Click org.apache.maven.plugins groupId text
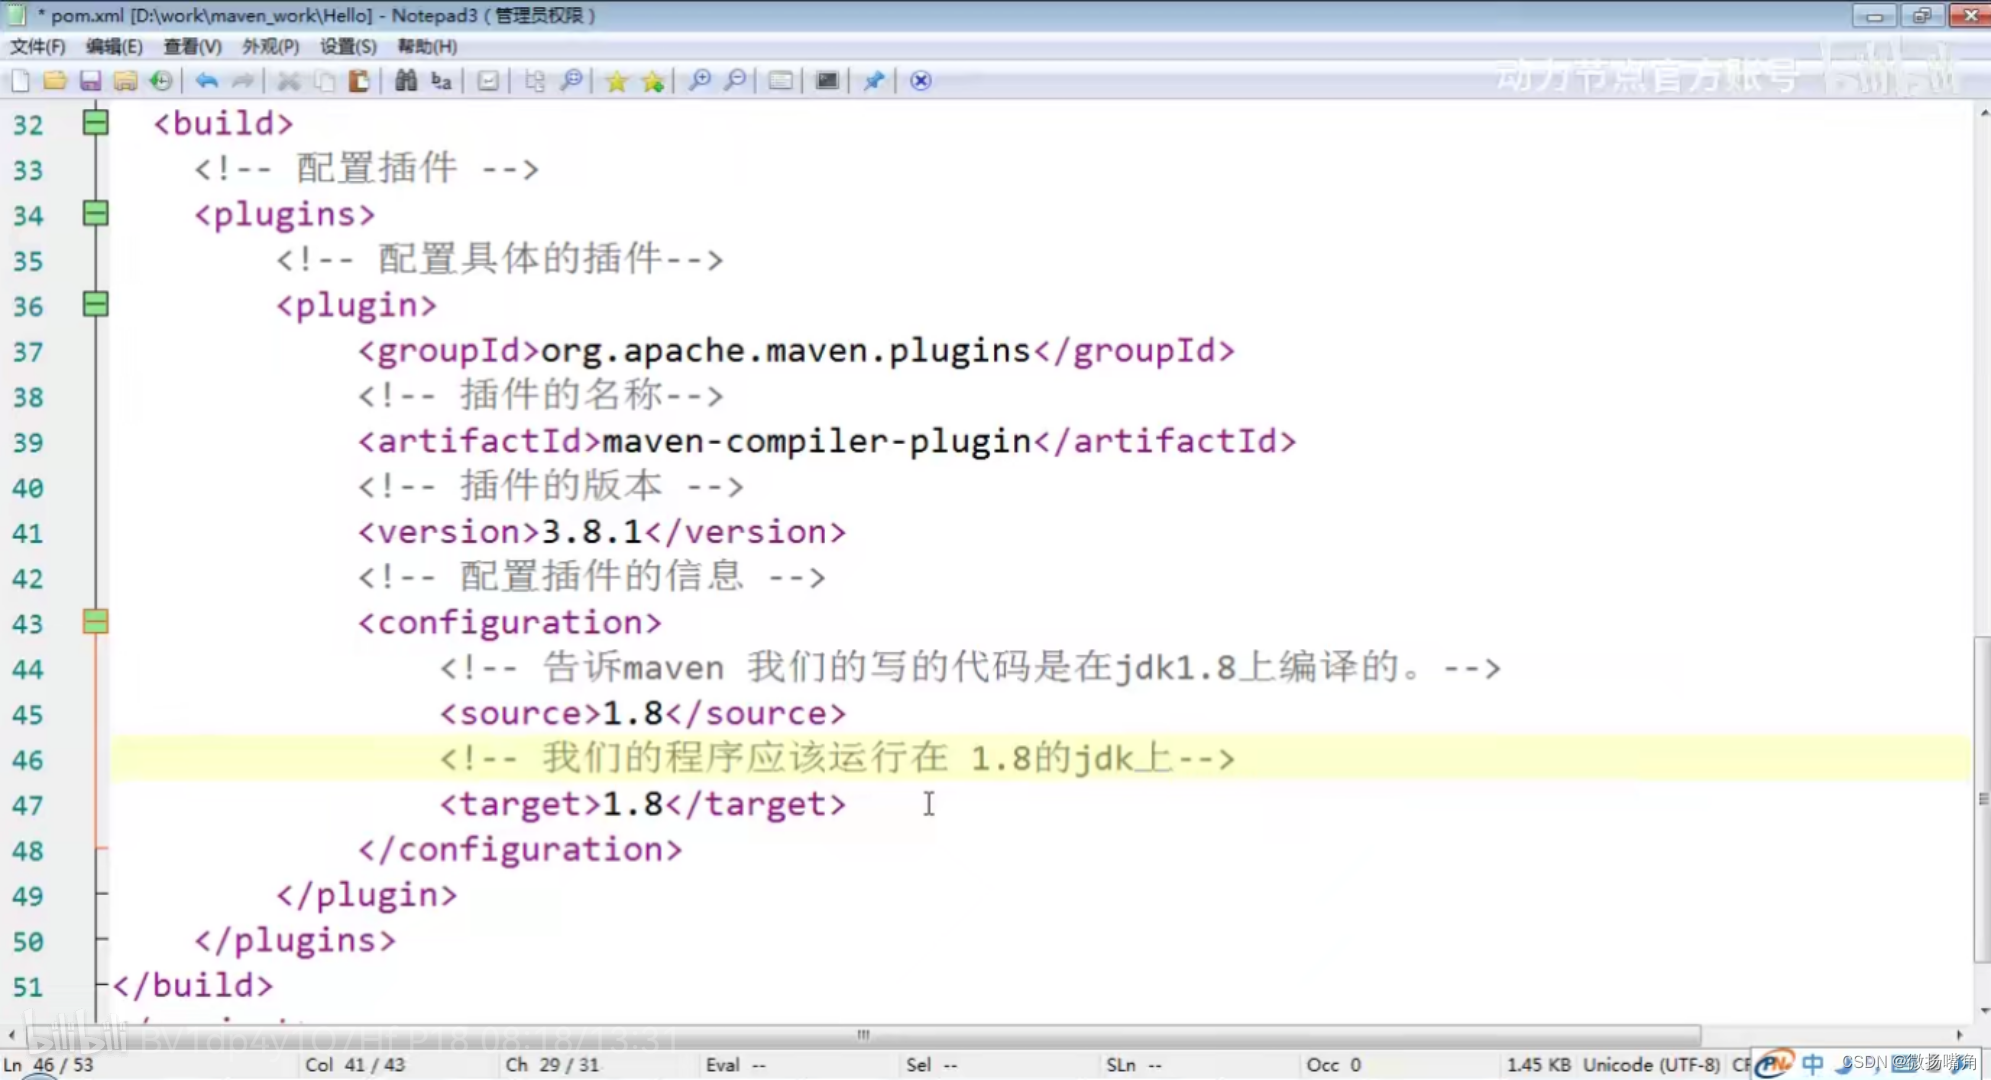This screenshot has height=1080, width=1991. (785, 351)
